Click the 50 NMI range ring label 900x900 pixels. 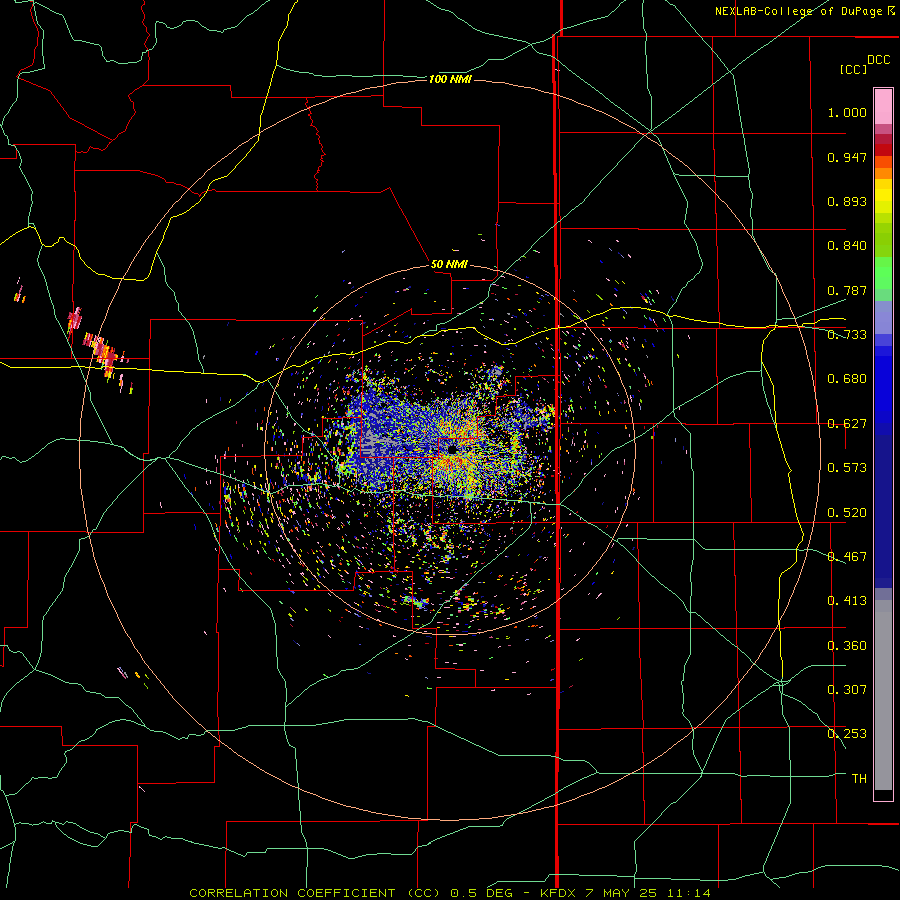[449, 265]
